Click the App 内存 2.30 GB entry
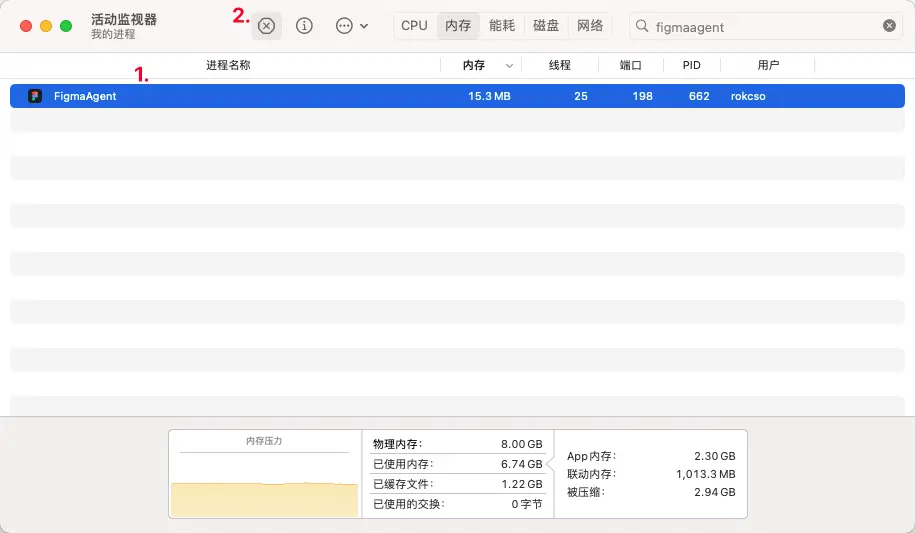This screenshot has height=533, width=915. [x=651, y=456]
